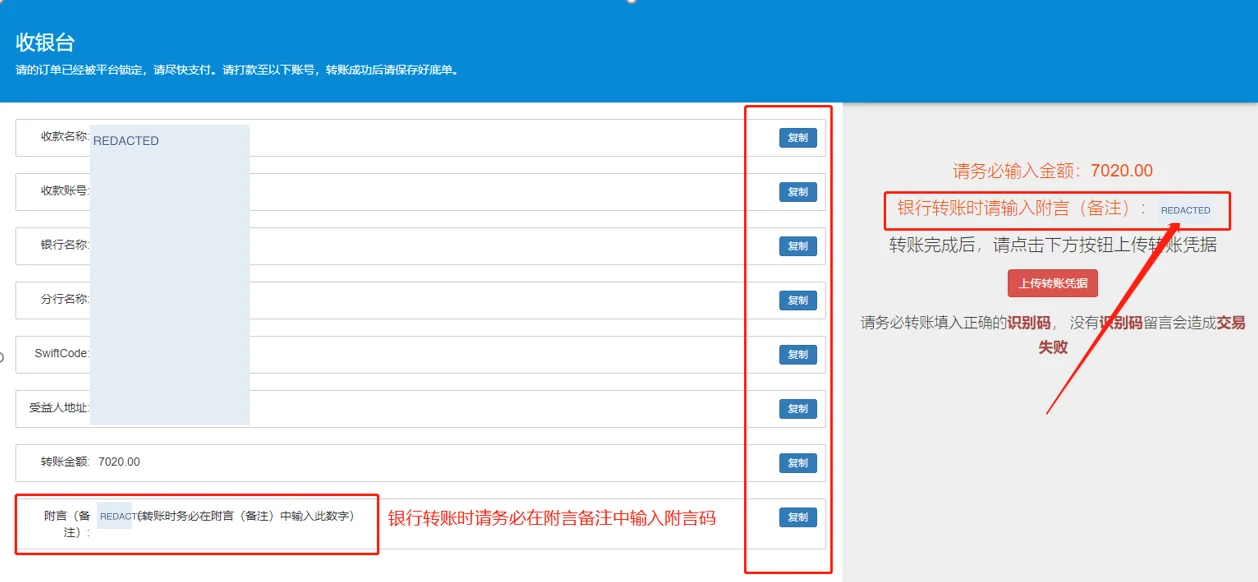Click the 转账完成后 upload instruction text

[x=1053, y=244]
